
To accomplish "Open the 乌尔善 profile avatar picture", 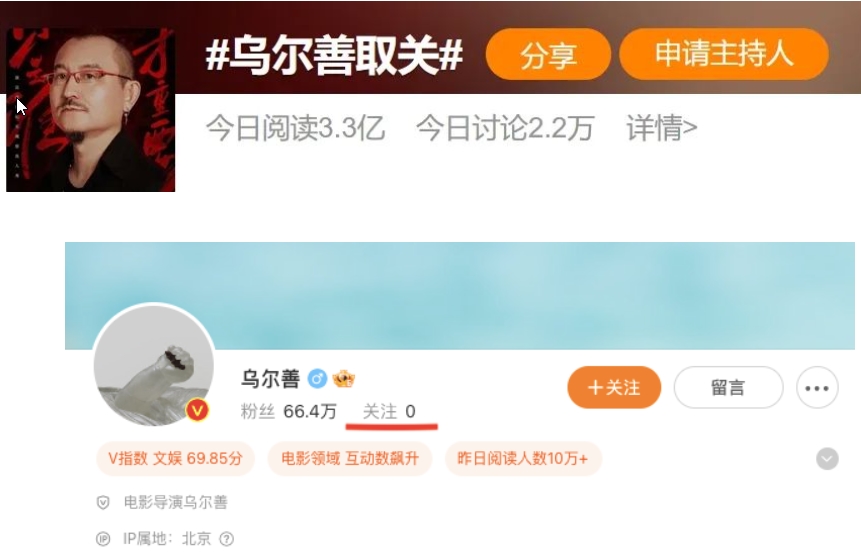I will pyautogui.click(x=154, y=365).
